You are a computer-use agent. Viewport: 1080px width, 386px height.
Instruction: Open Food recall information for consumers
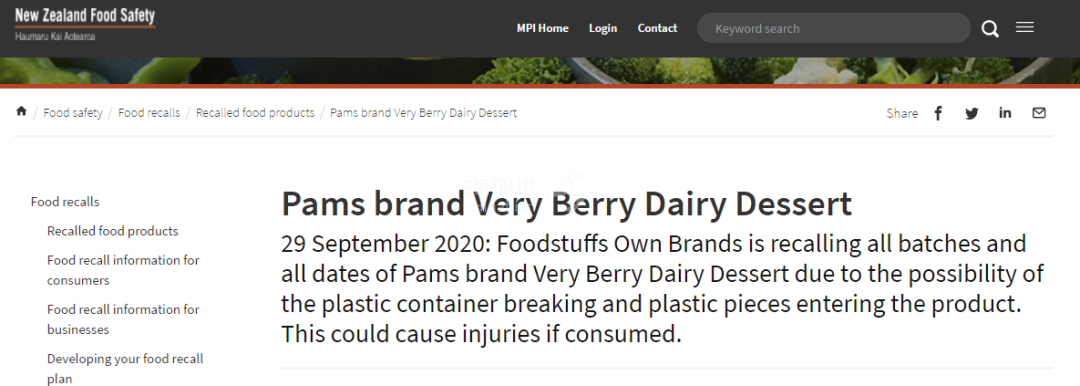pos(123,270)
